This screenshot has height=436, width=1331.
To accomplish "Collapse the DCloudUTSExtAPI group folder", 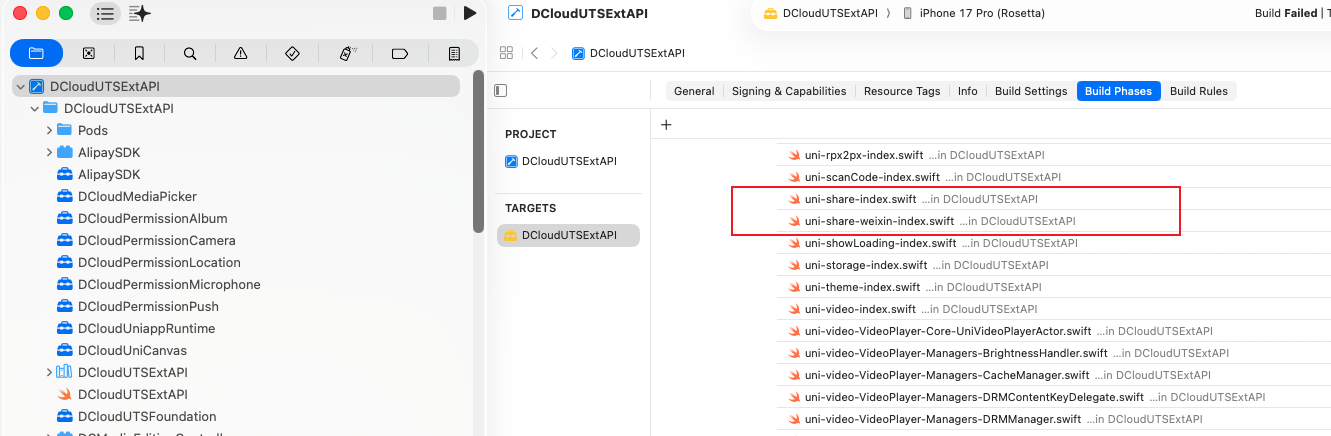I will coord(35,109).
